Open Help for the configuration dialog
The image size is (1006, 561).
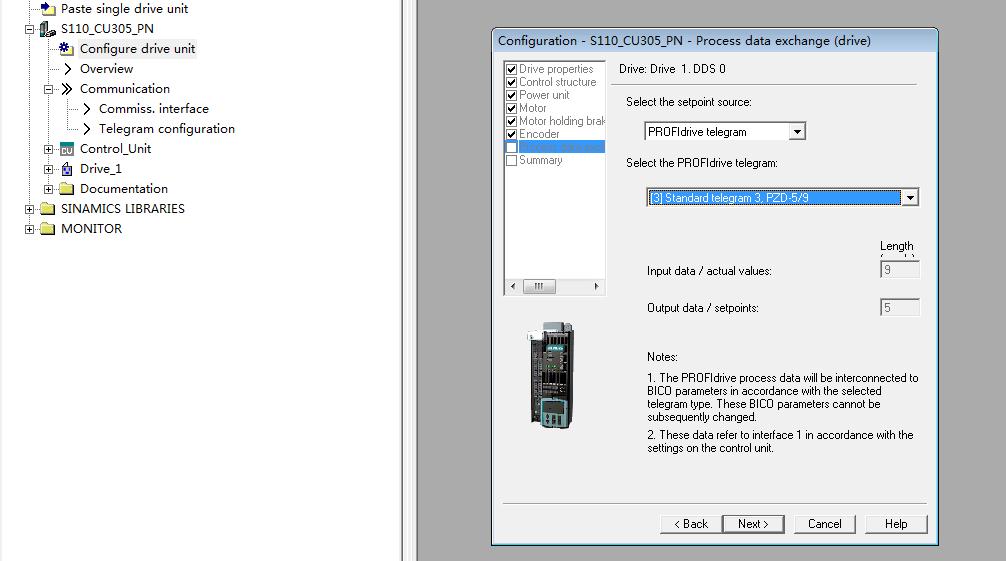pyautogui.click(x=896, y=524)
